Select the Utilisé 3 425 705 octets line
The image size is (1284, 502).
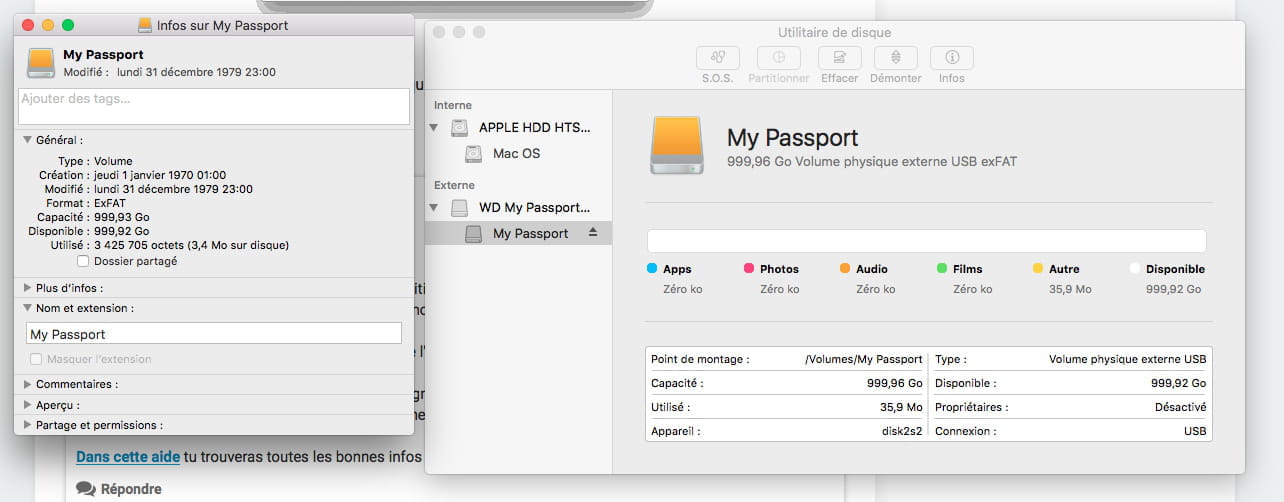click(x=169, y=245)
